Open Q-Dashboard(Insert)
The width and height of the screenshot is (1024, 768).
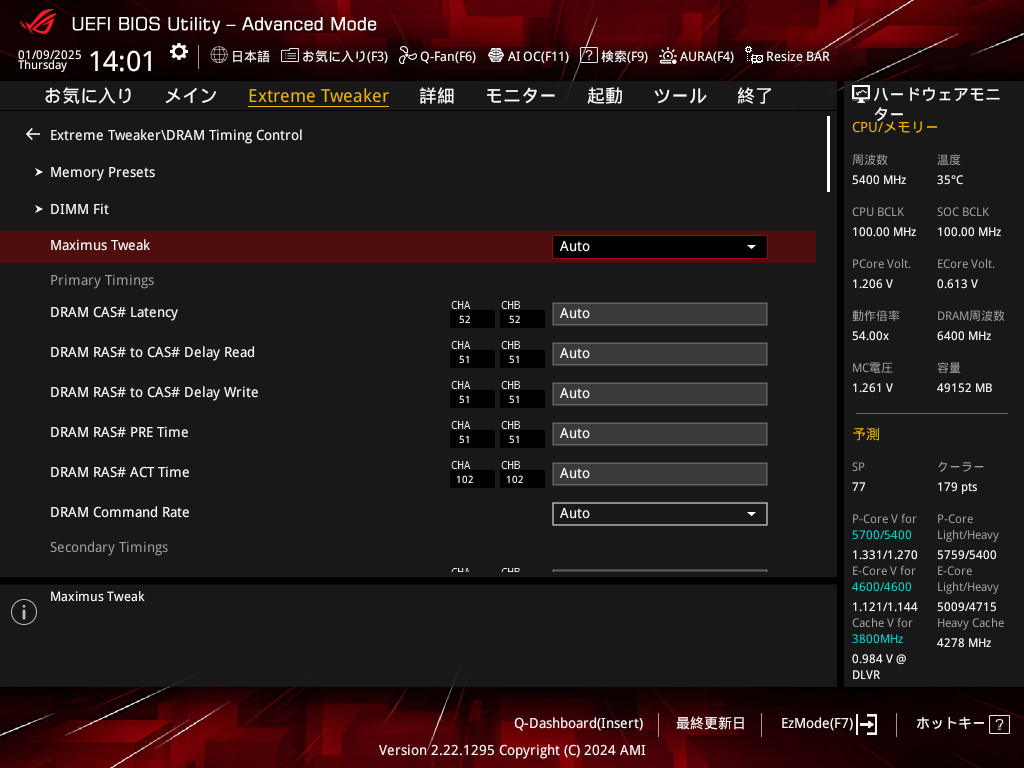tap(578, 723)
